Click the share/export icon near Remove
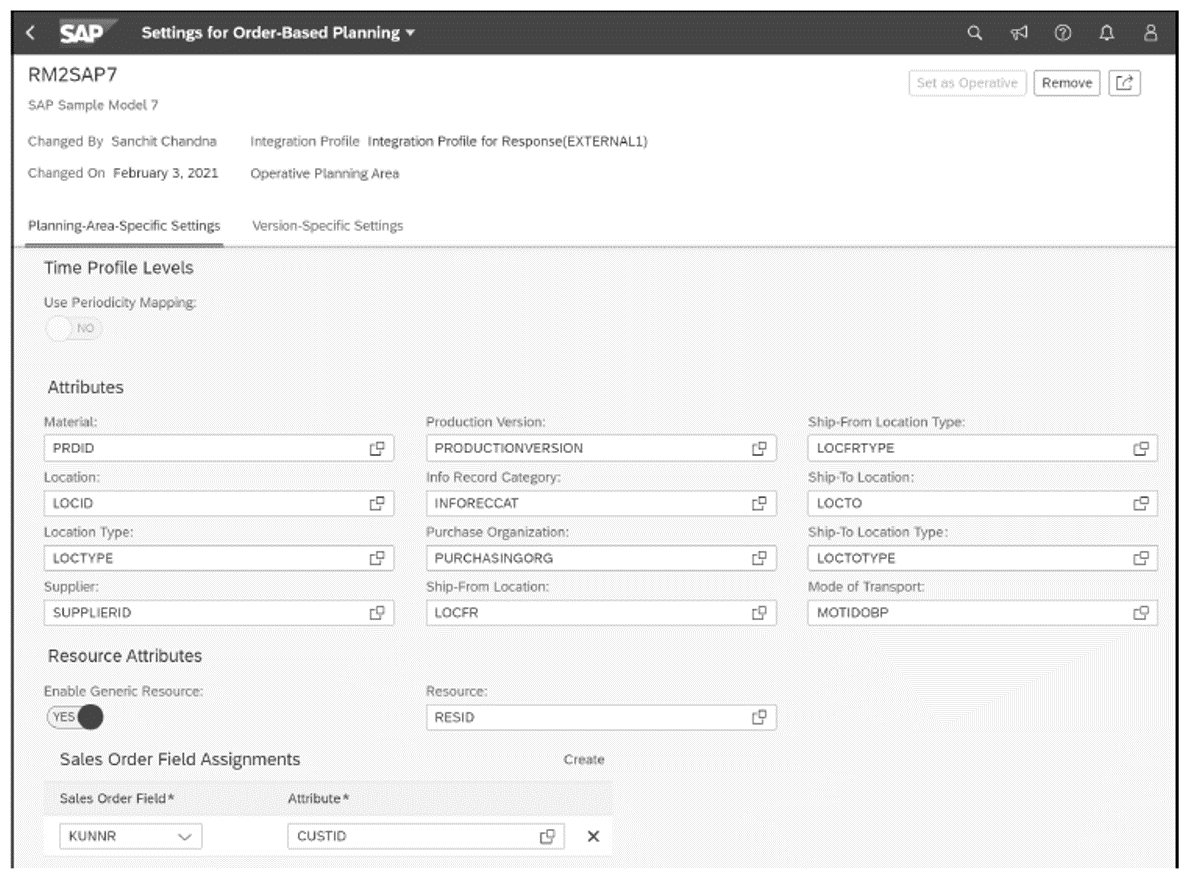The height and width of the screenshot is (881, 1192). [x=1124, y=83]
